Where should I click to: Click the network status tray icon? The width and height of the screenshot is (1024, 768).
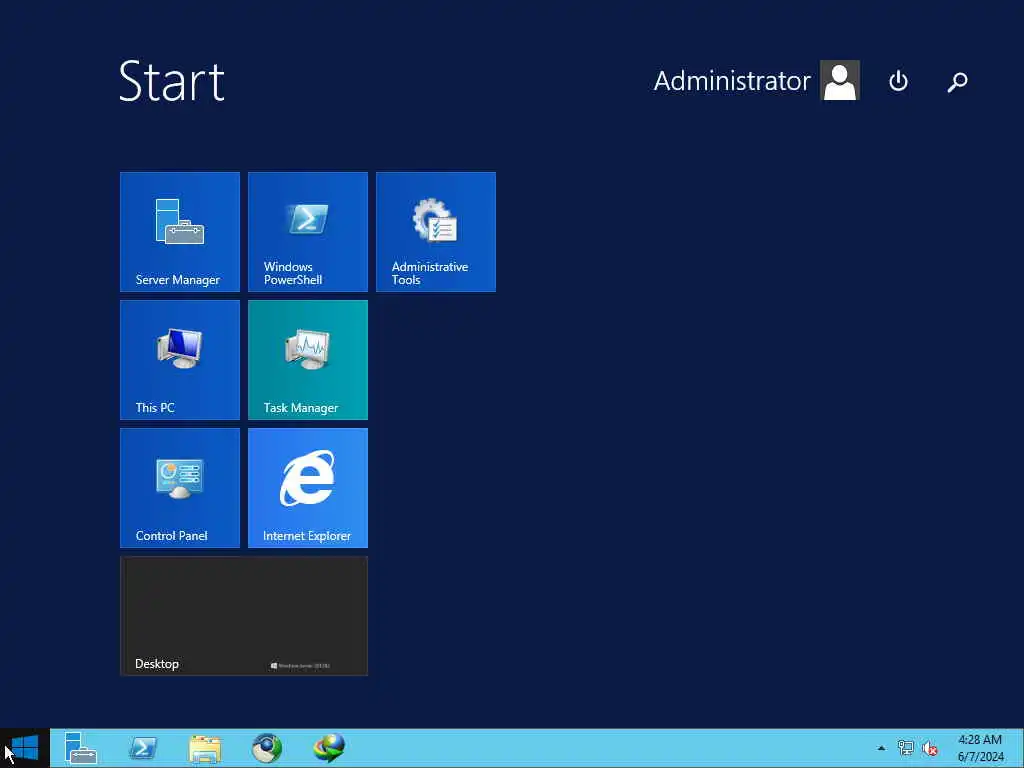pyautogui.click(x=906, y=748)
